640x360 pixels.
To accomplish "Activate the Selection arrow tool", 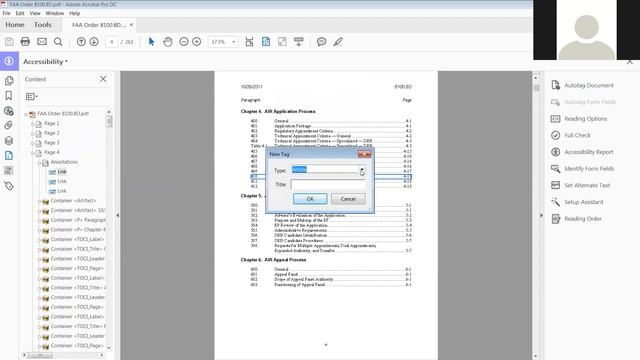I will coord(151,42).
